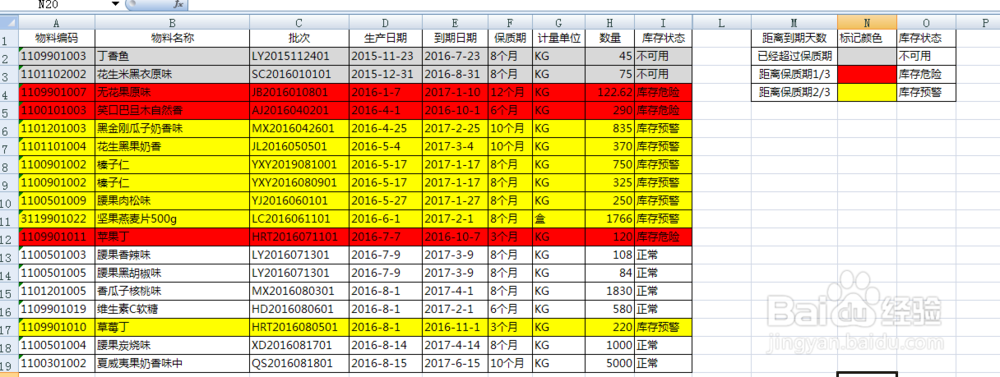Select the 标记颜色 header cell
The image size is (1000, 377).
click(x=867, y=38)
